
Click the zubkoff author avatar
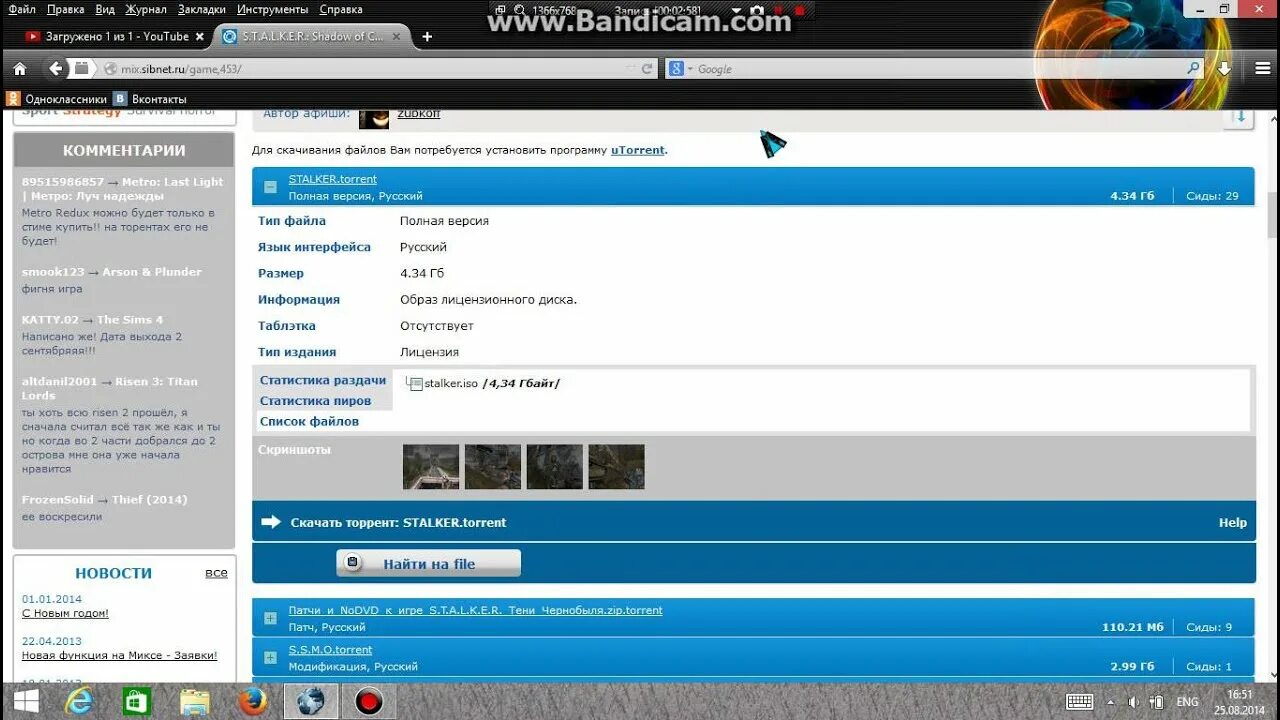(374, 118)
